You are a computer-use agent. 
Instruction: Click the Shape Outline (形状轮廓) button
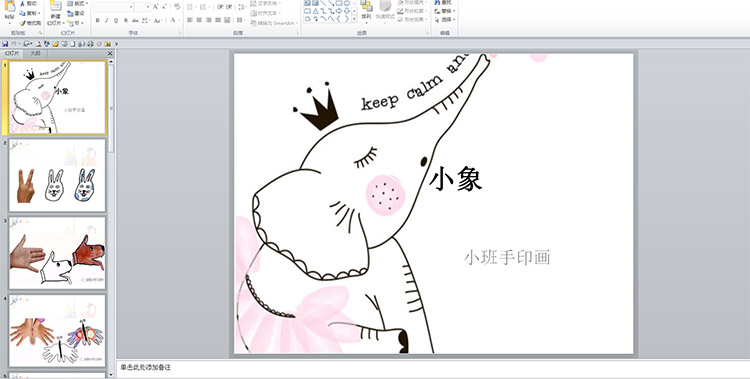(x=411, y=11)
